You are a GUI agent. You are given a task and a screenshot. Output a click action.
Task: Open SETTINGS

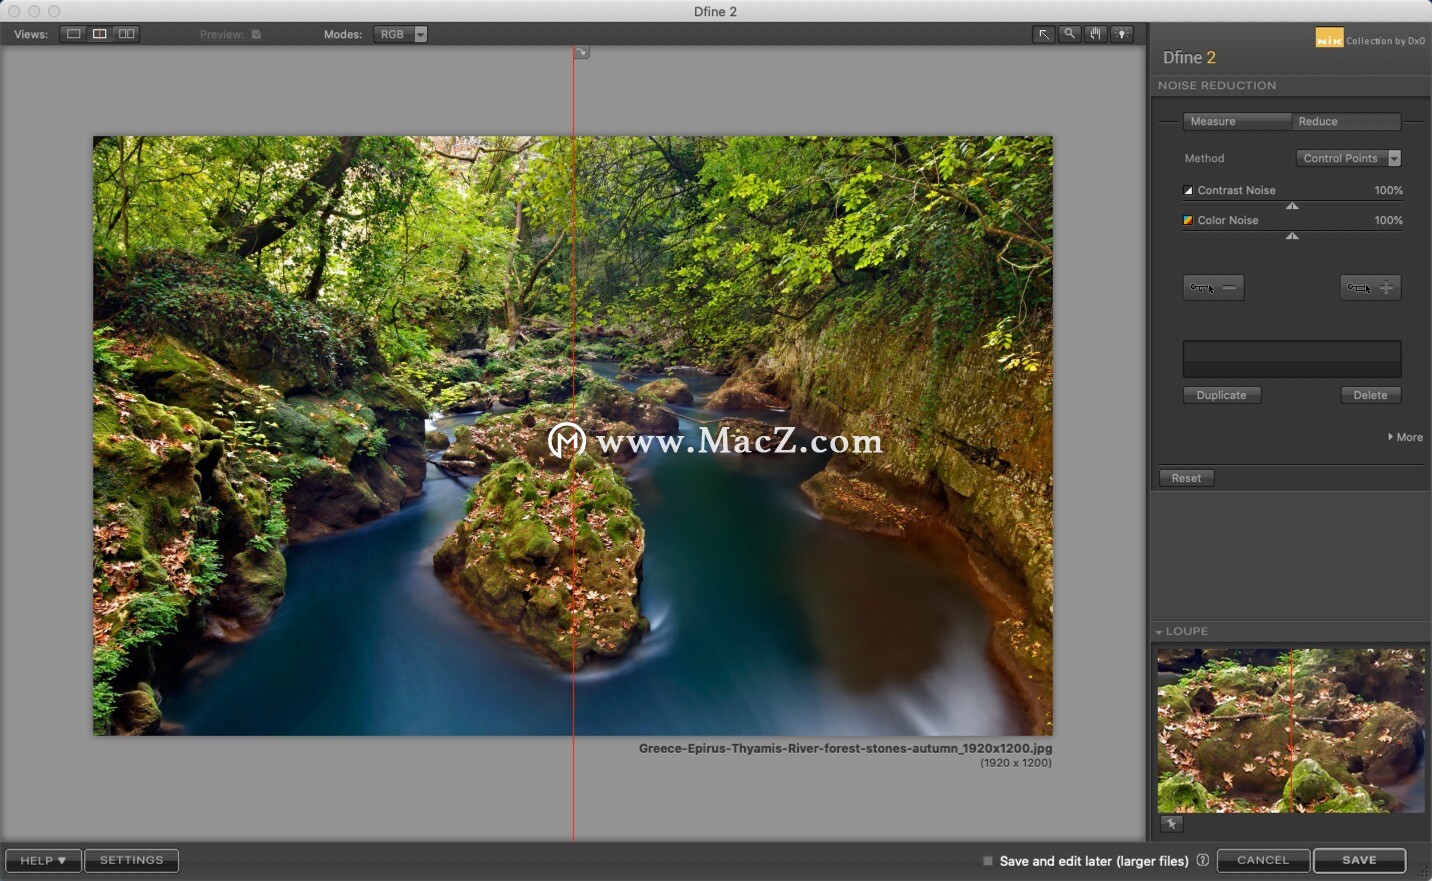[x=132, y=860]
